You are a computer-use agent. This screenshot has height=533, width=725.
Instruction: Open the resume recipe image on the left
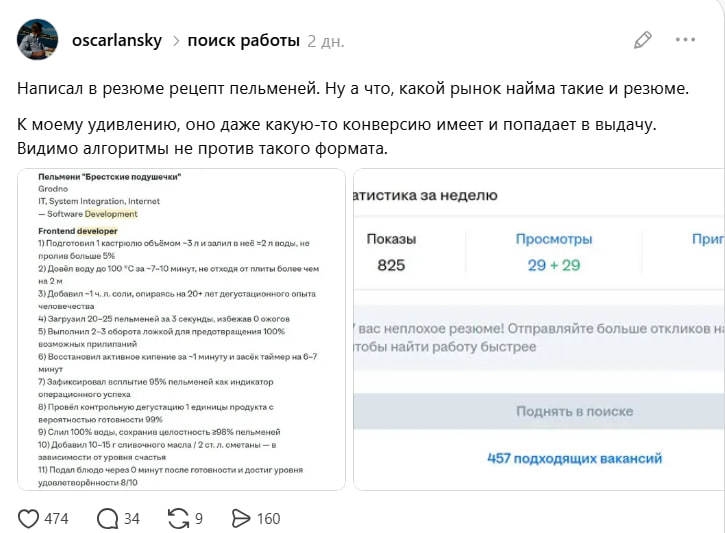tap(181, 330)
